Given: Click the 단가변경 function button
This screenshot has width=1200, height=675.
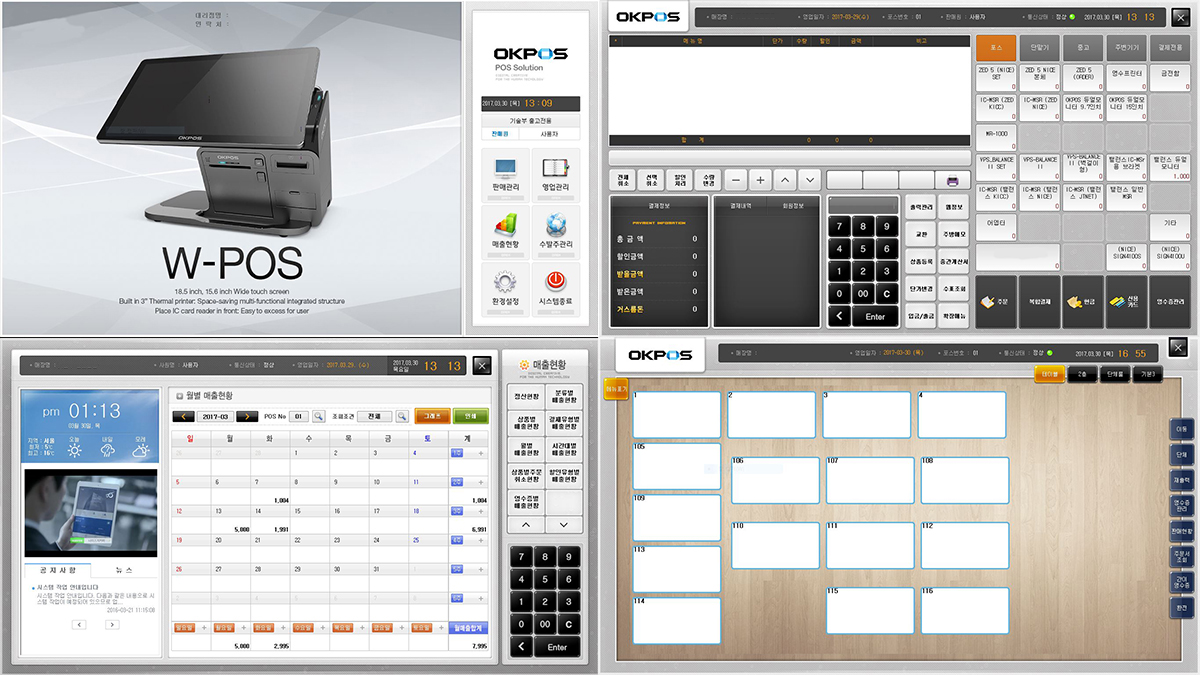Looking at the screenshot, I should pyautogui.click(x=921, y=289).
